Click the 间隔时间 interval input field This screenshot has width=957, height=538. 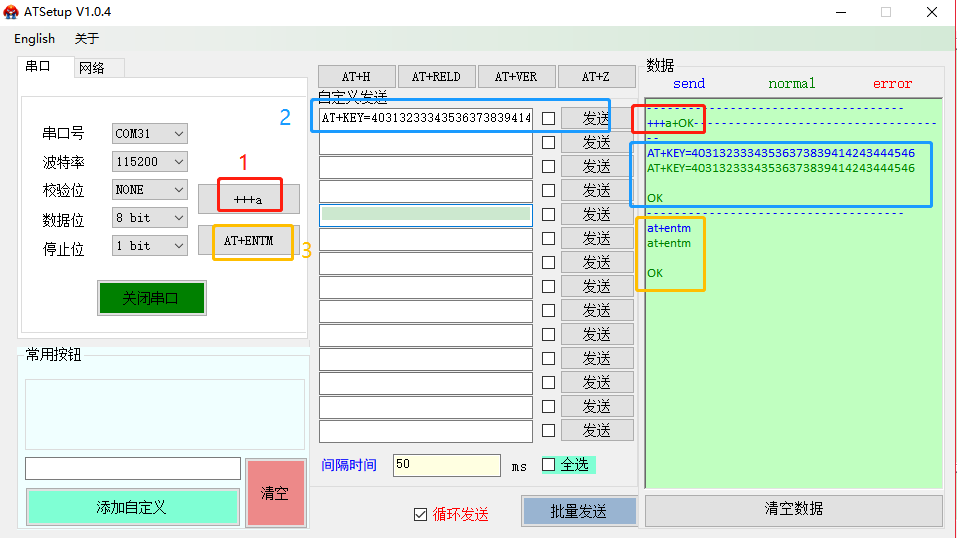(446, 465)
